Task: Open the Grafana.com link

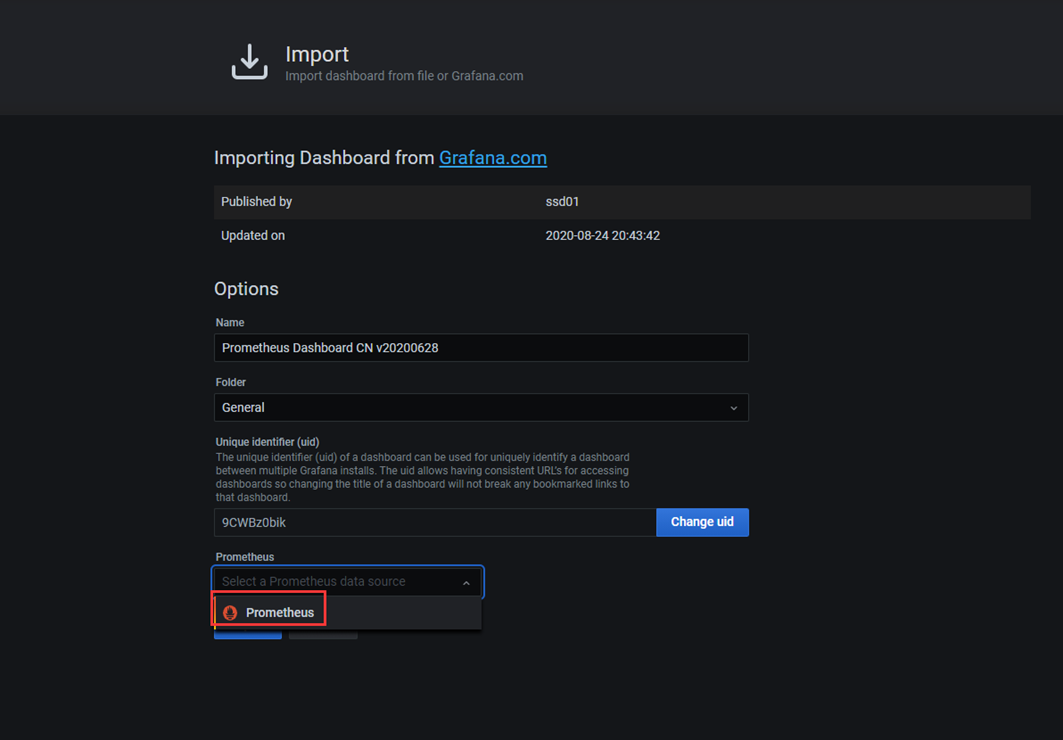Action: pos(493,158)
